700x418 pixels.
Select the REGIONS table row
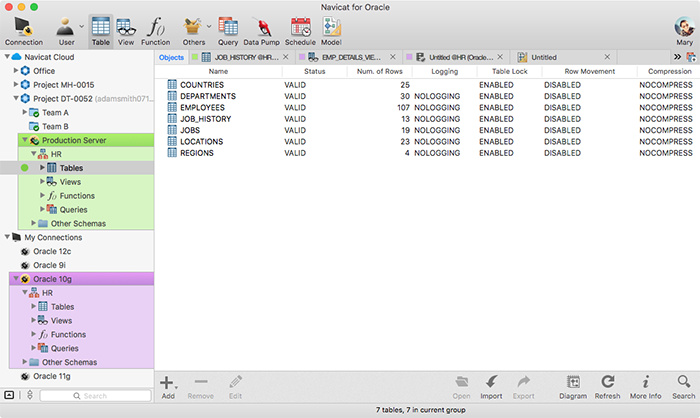(x=427, y=153)
